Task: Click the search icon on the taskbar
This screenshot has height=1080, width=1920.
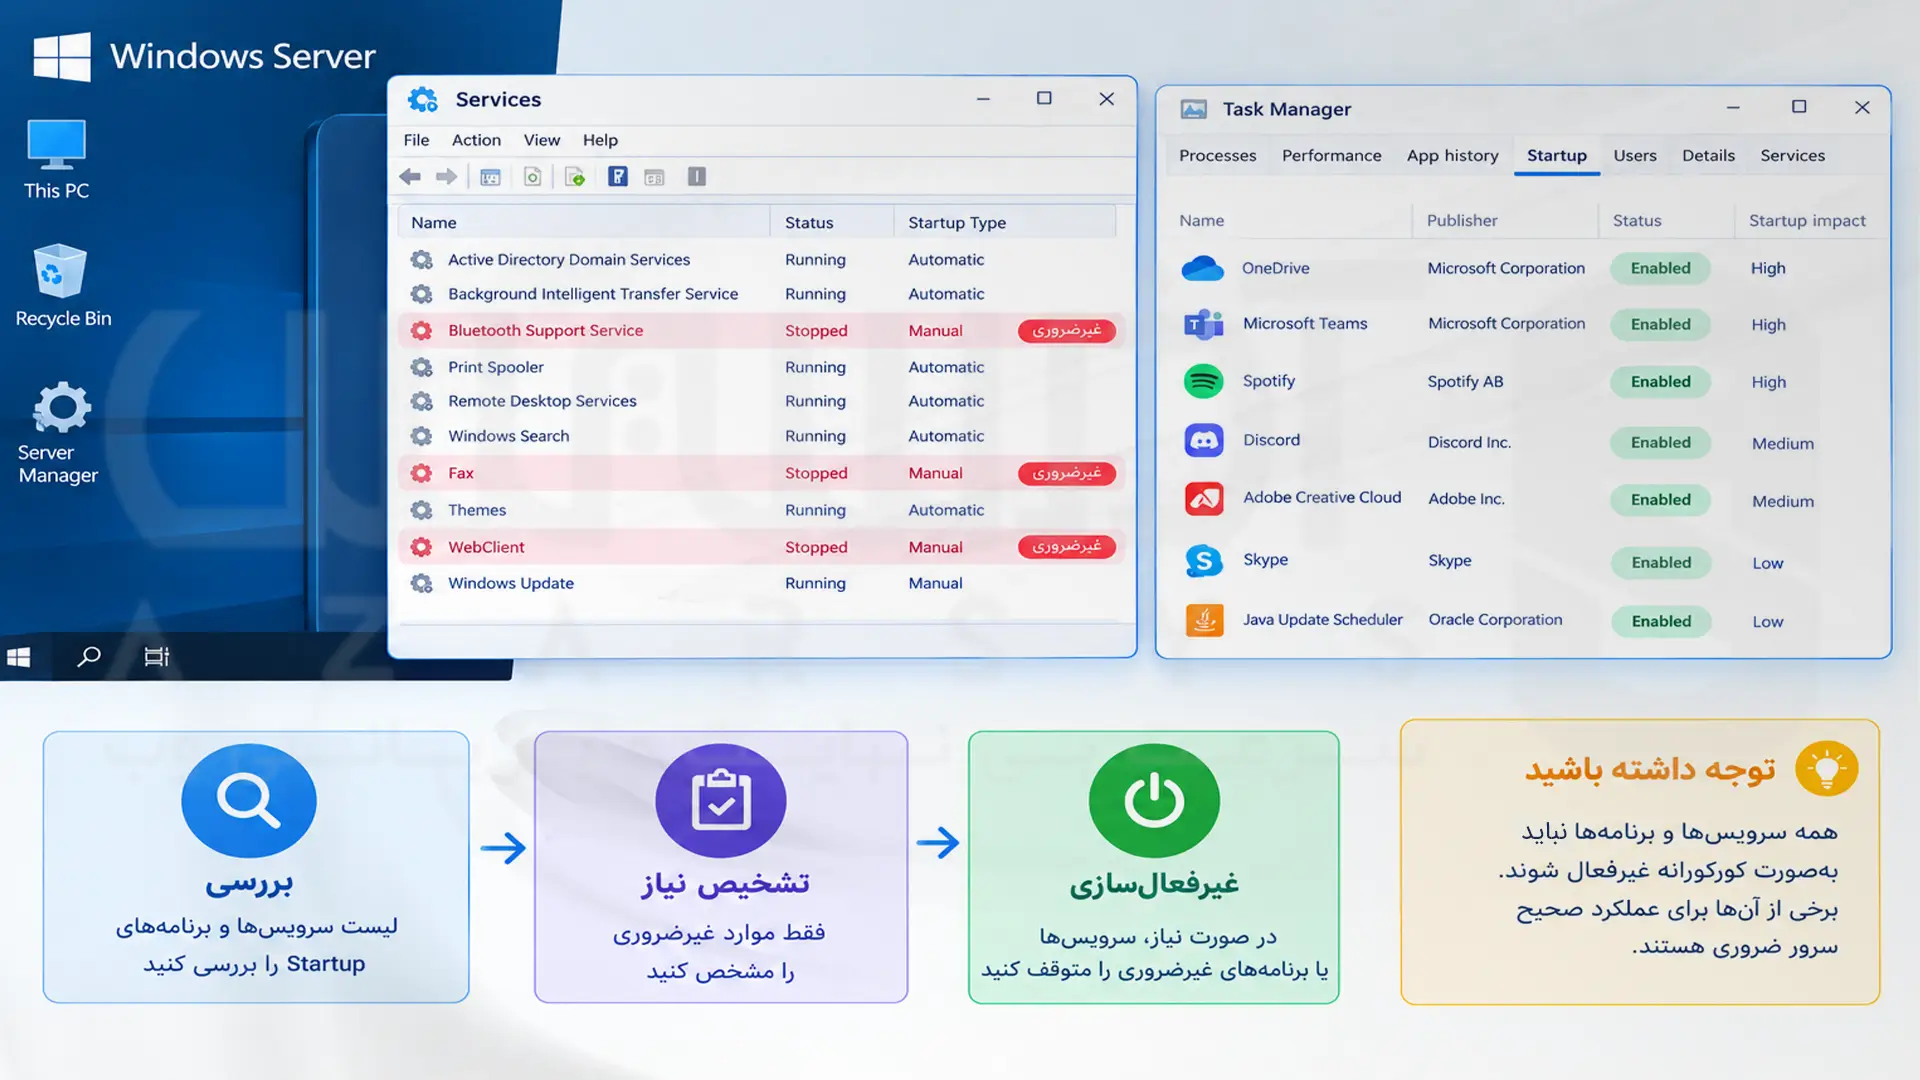Action: tap(89, 657)
